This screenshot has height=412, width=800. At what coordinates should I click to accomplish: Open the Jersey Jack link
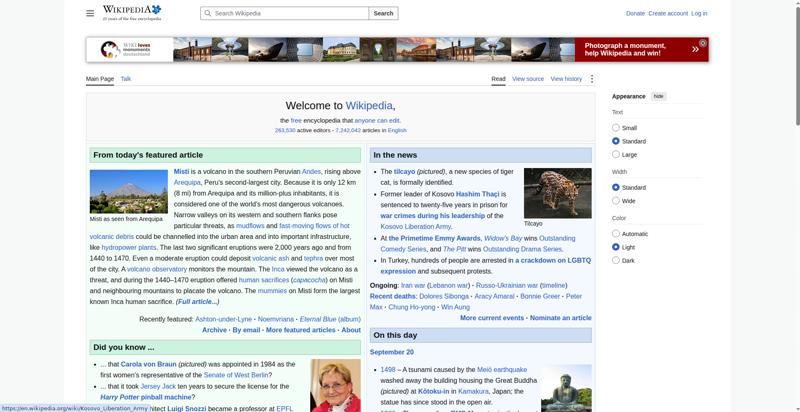pyautogui.click(x=158, y=387)
